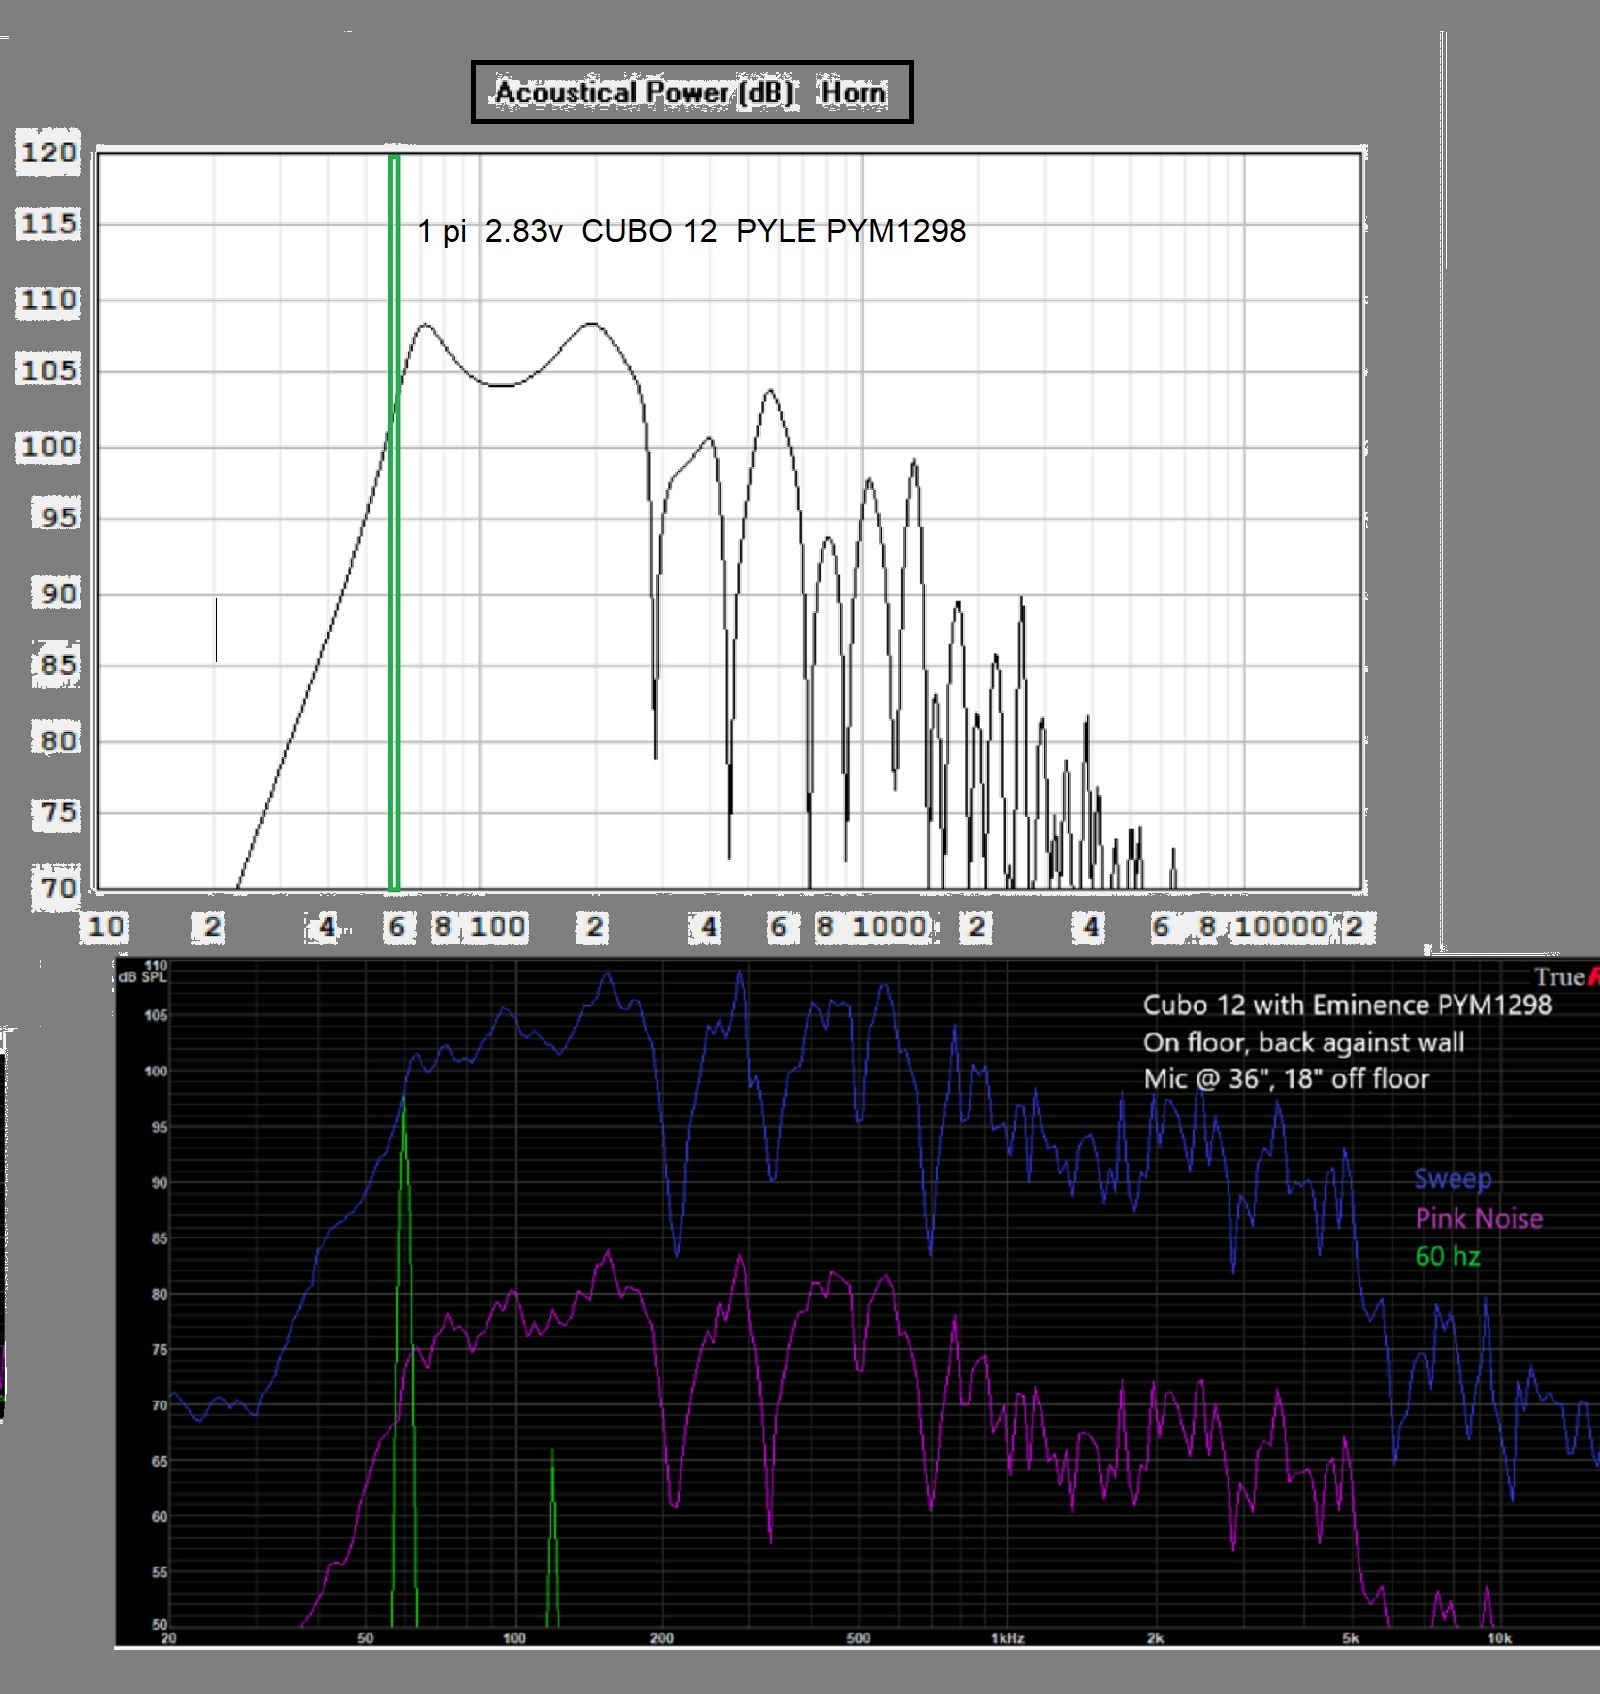Click the 'dB SPL' axis label of the measurement chart
Image resolution: width=1600 pixels, height=1694 pixels.
coord(142,977)
